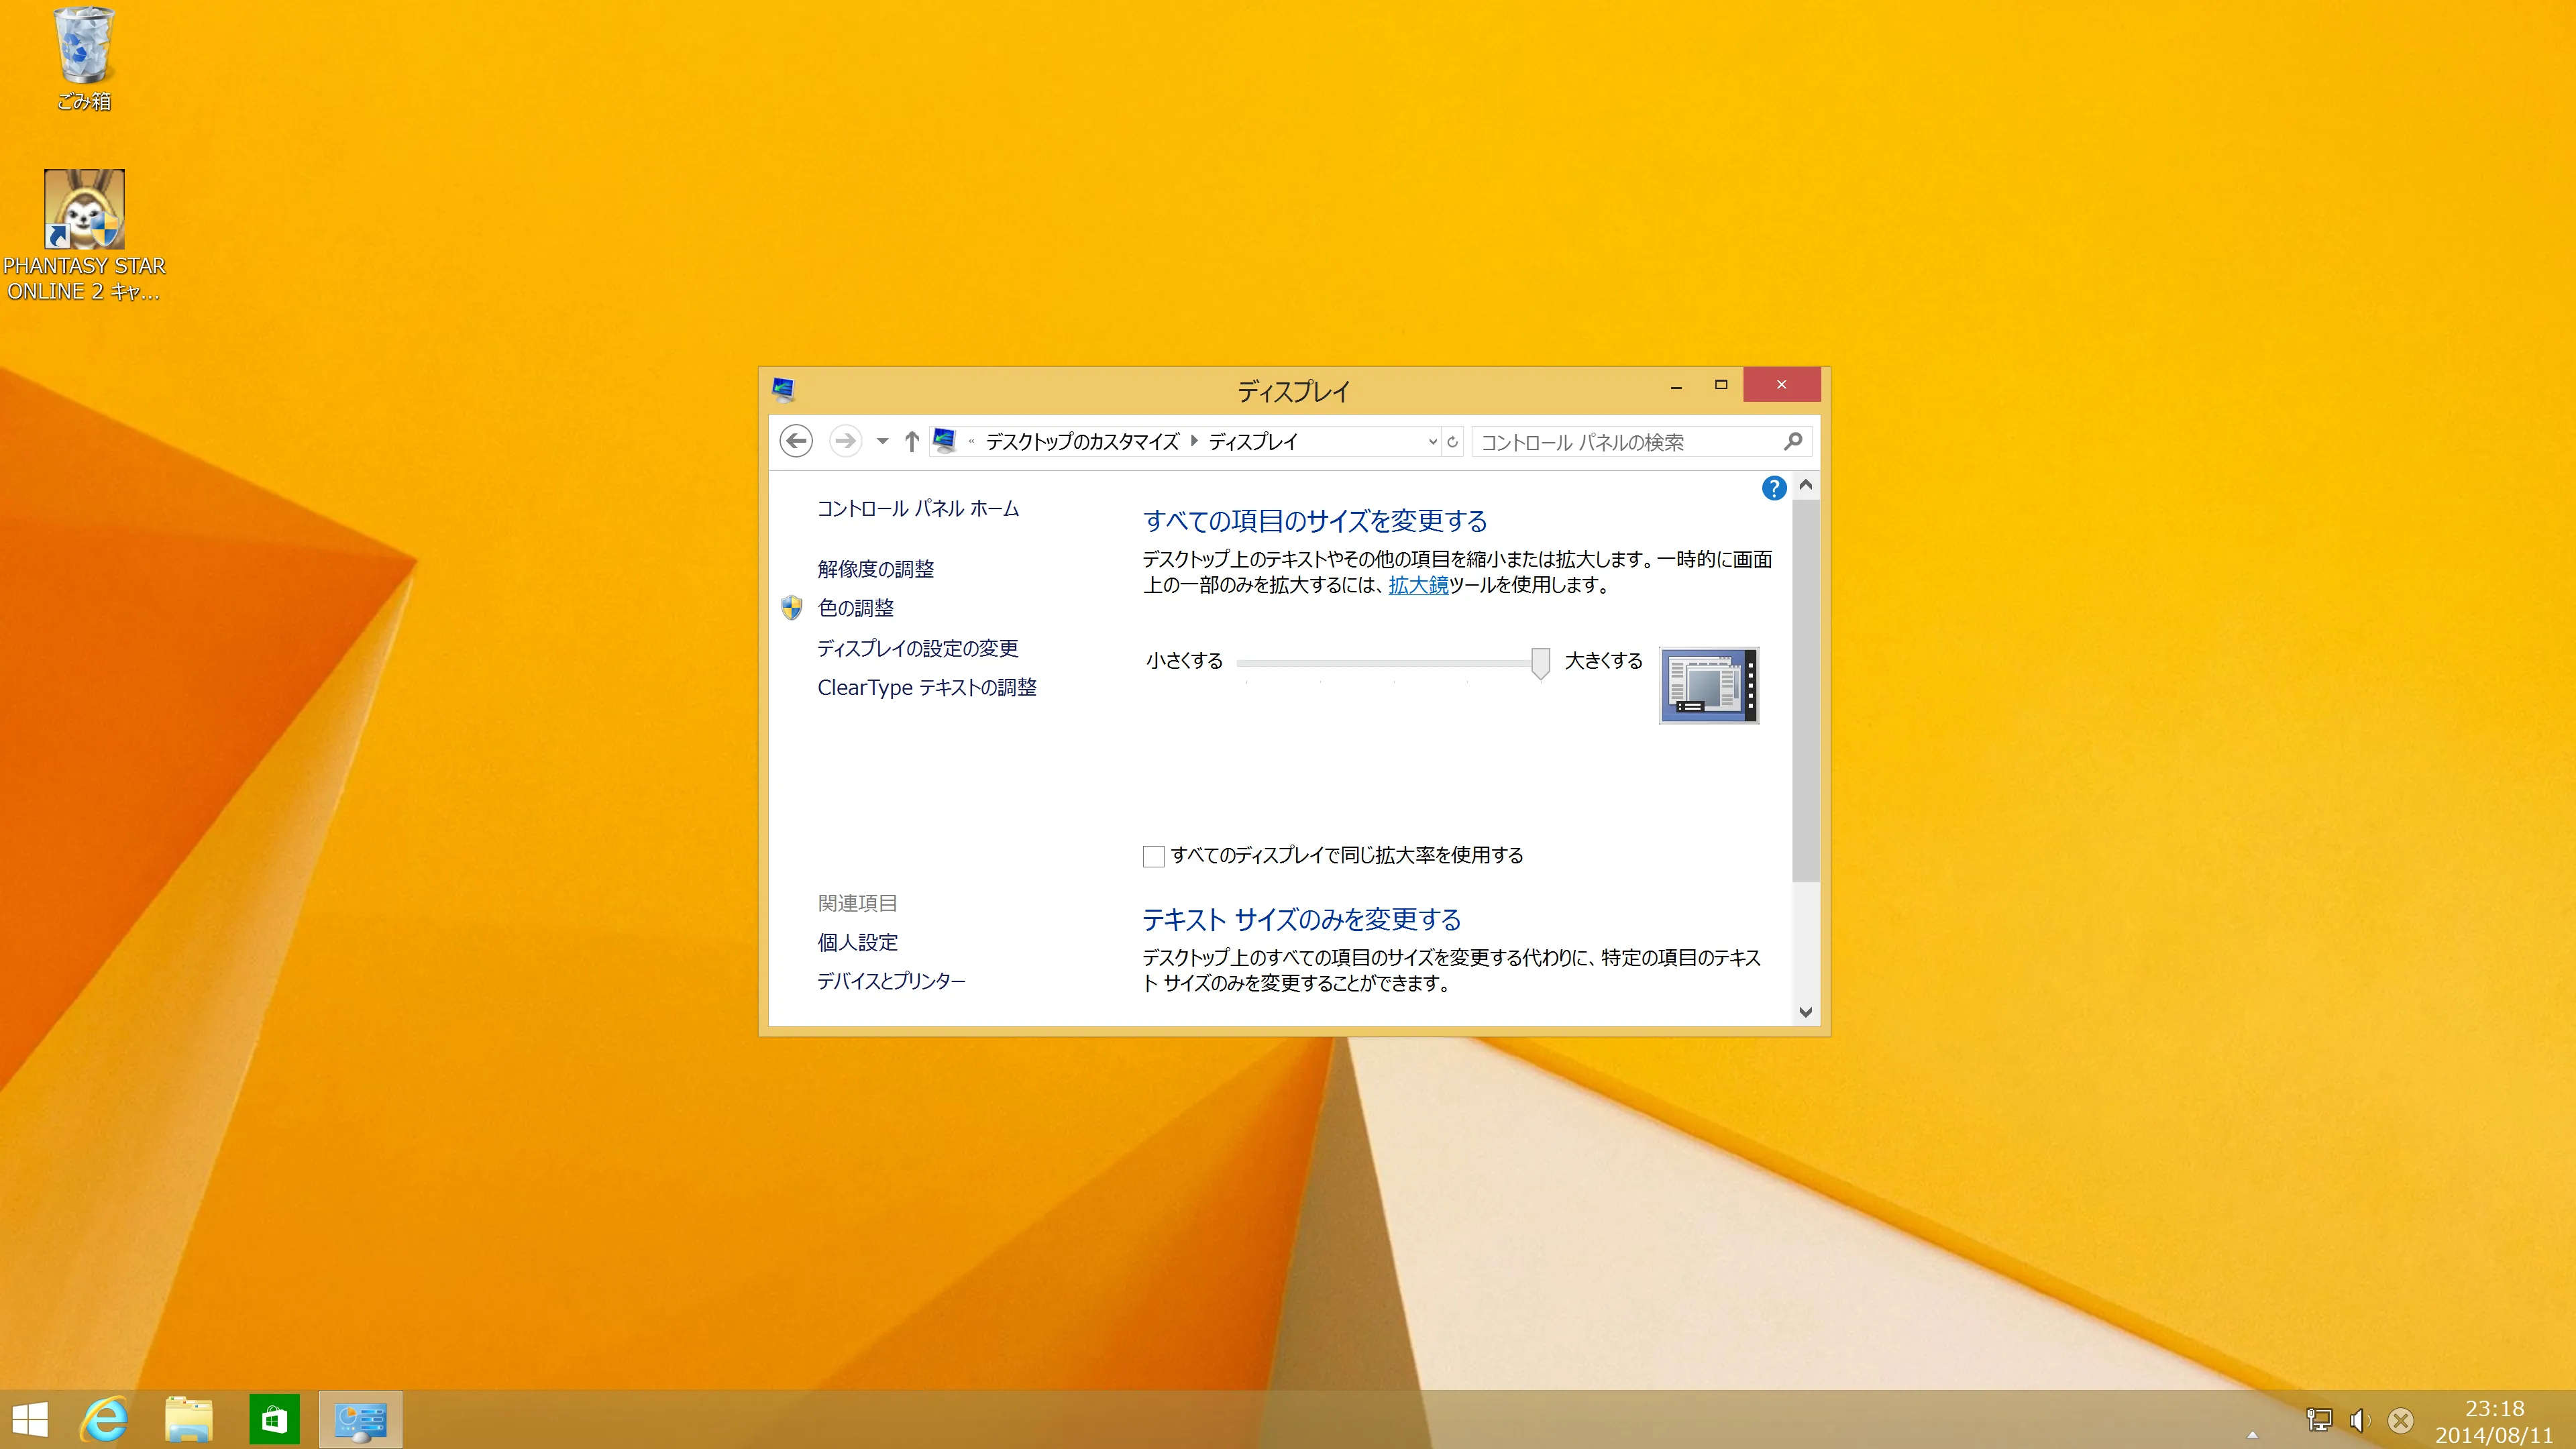Screen dimensions: 2576x1449
Task: Open コントロール パネル ホーム link
Action: pyautogui.click(x=918, y=509)
